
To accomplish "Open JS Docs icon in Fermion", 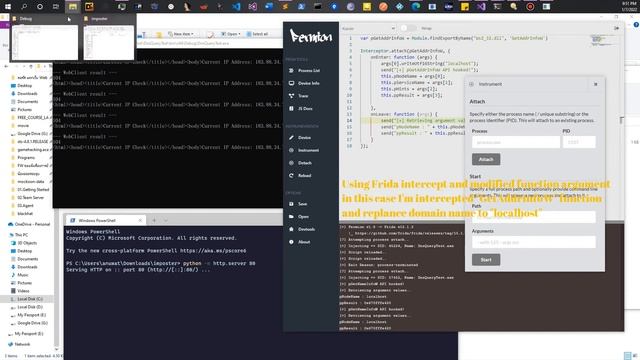I will coord(291,109).
